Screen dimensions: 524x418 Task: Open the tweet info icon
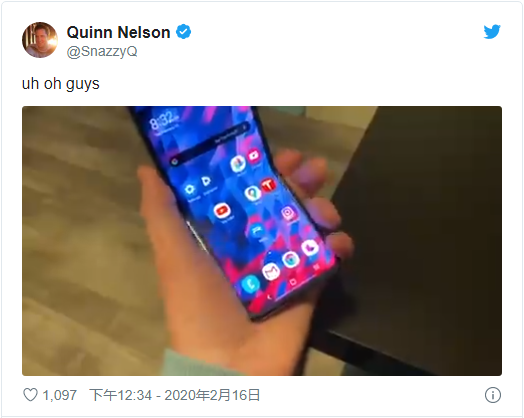pyautogui.click(x=493, y=395)
